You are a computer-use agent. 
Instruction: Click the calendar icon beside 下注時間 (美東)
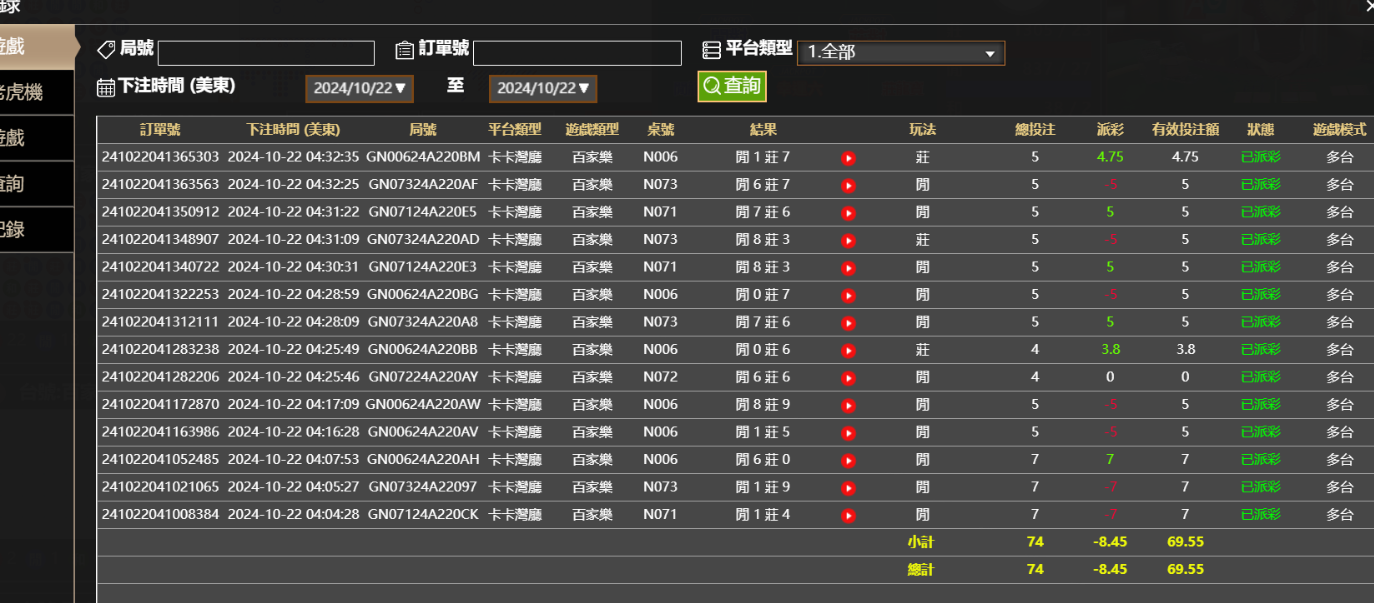[x=106, y=86]
